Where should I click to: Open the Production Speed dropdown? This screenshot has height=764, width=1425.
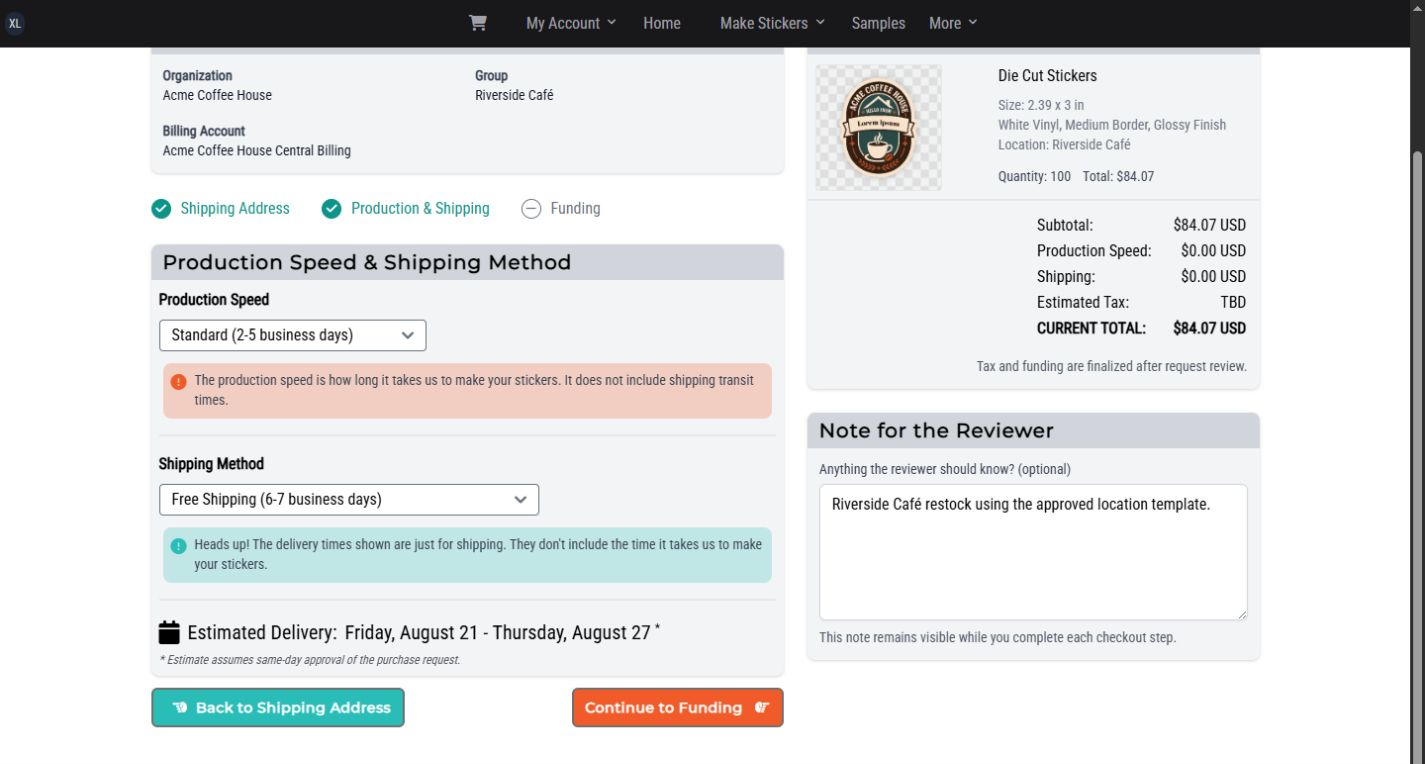pyautogui.click(x=293, y=335)
